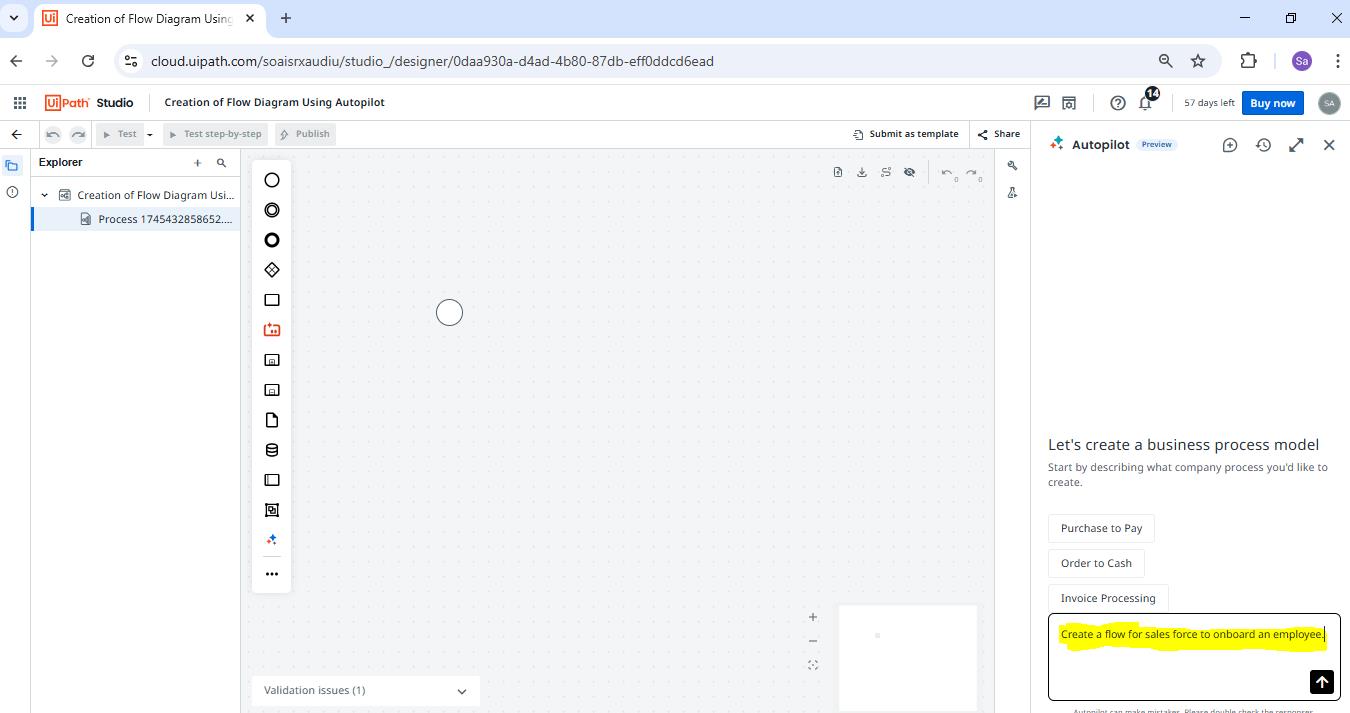Select the gateway diamond shape
This screenshot has width=1350, height=713.
point(271,269)
